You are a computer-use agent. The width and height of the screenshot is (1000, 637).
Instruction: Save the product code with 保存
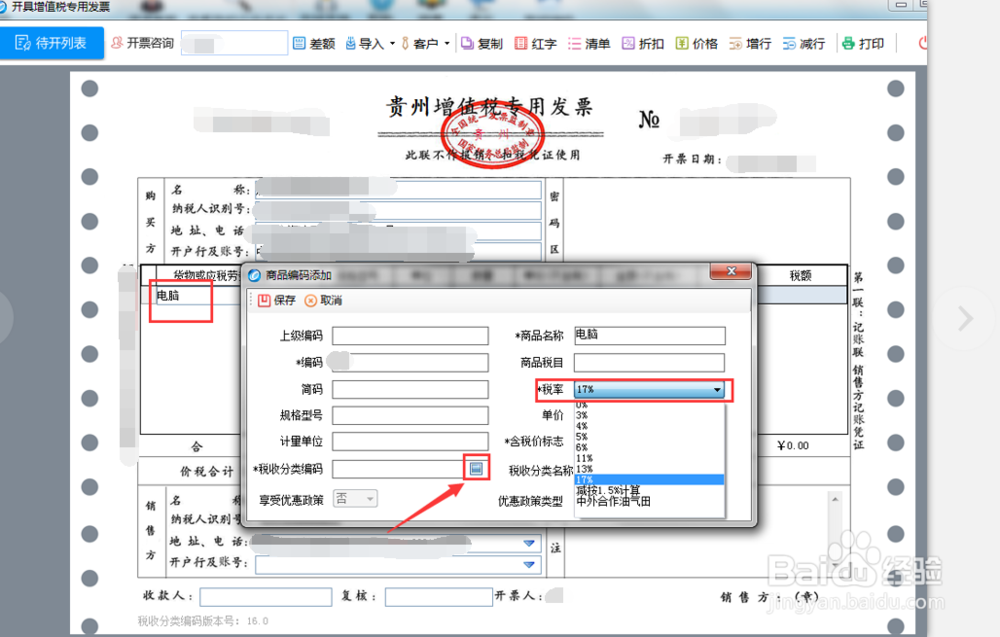tap(277, 300)
